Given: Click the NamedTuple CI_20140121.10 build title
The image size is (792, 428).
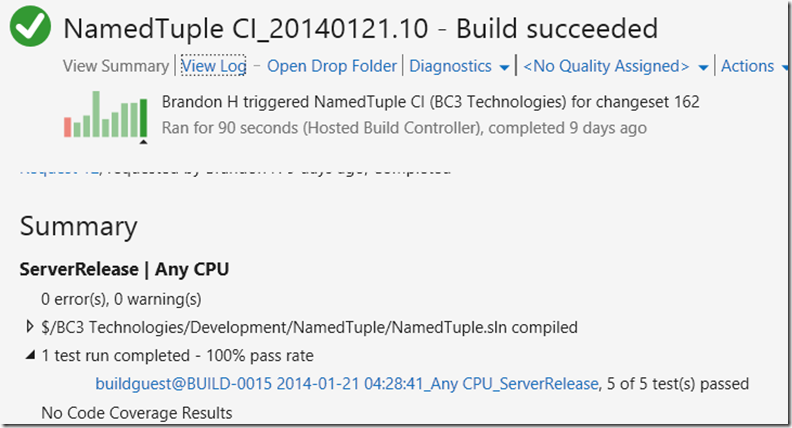Looking at the screenshot, I should pos(245,28).
